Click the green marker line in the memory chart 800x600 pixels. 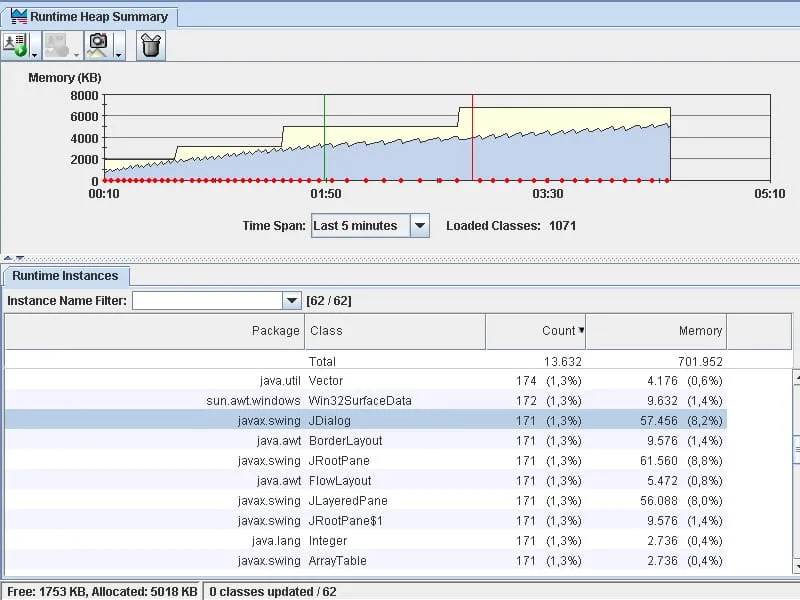324,138
